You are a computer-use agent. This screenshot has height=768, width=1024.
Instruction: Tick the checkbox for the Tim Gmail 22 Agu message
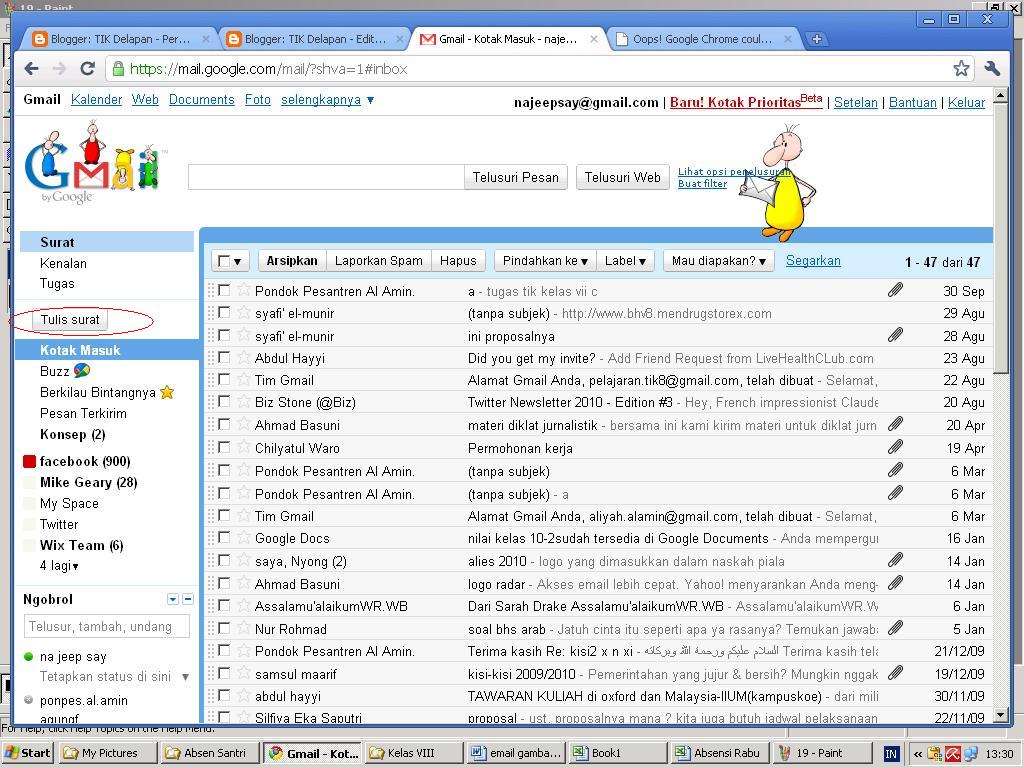(224, 379)
